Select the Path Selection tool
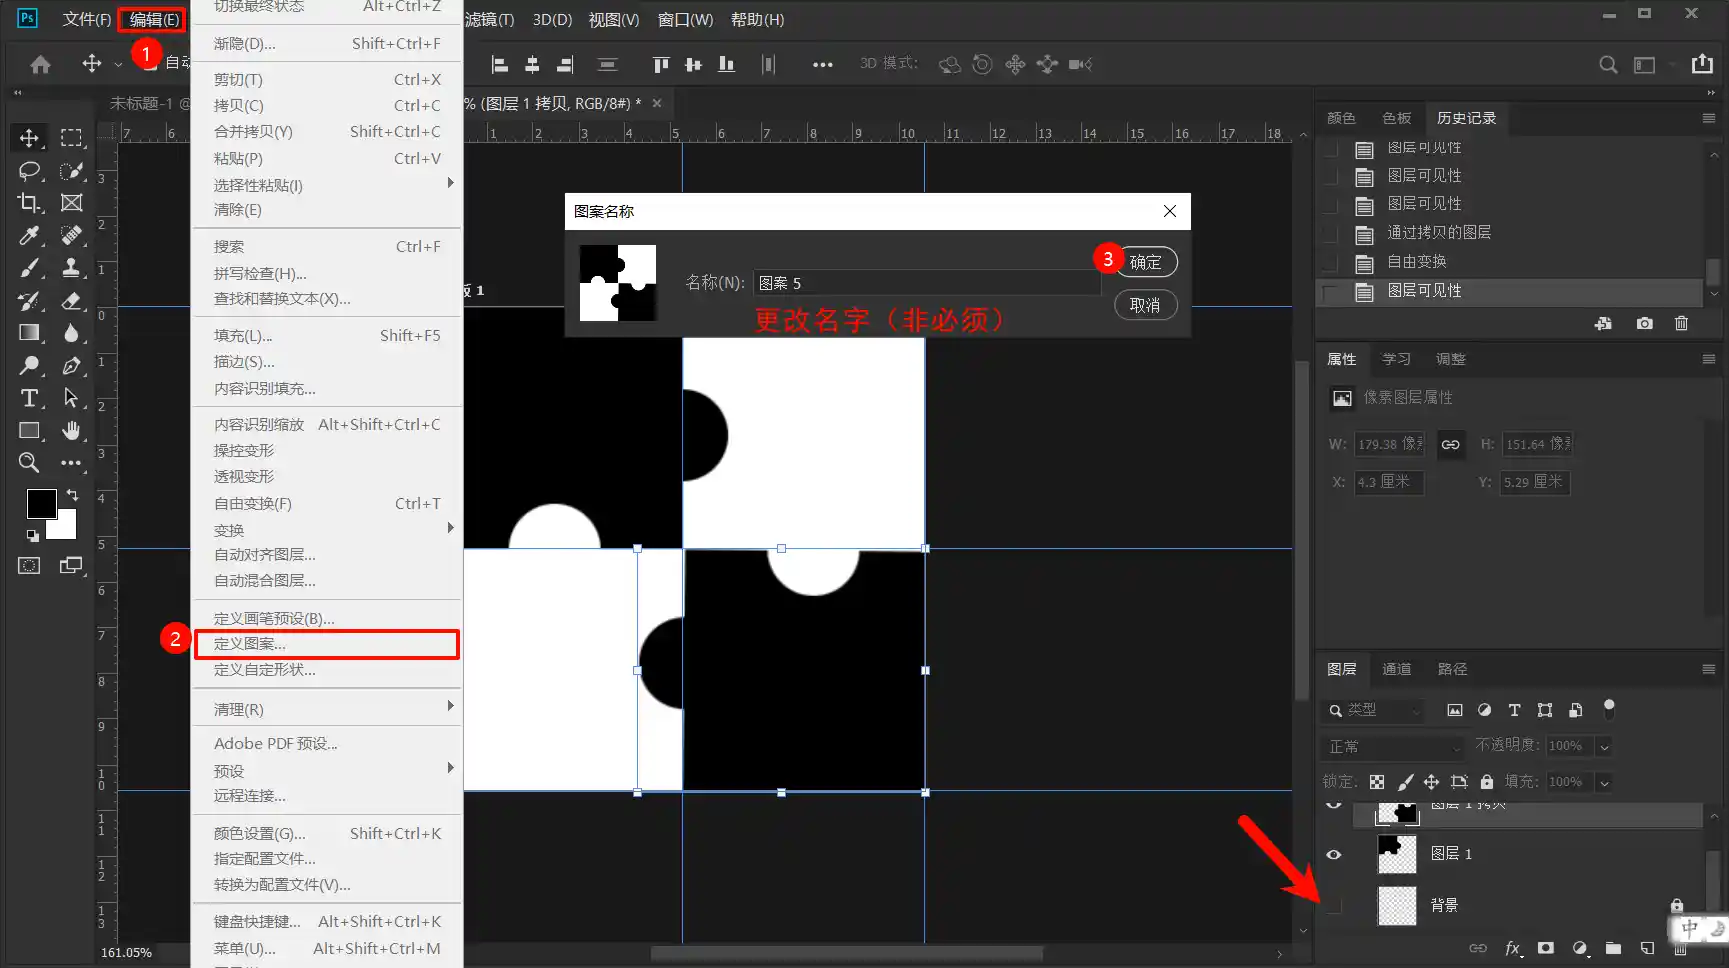The image size is (1729, 968). click(x=71, y=398)
